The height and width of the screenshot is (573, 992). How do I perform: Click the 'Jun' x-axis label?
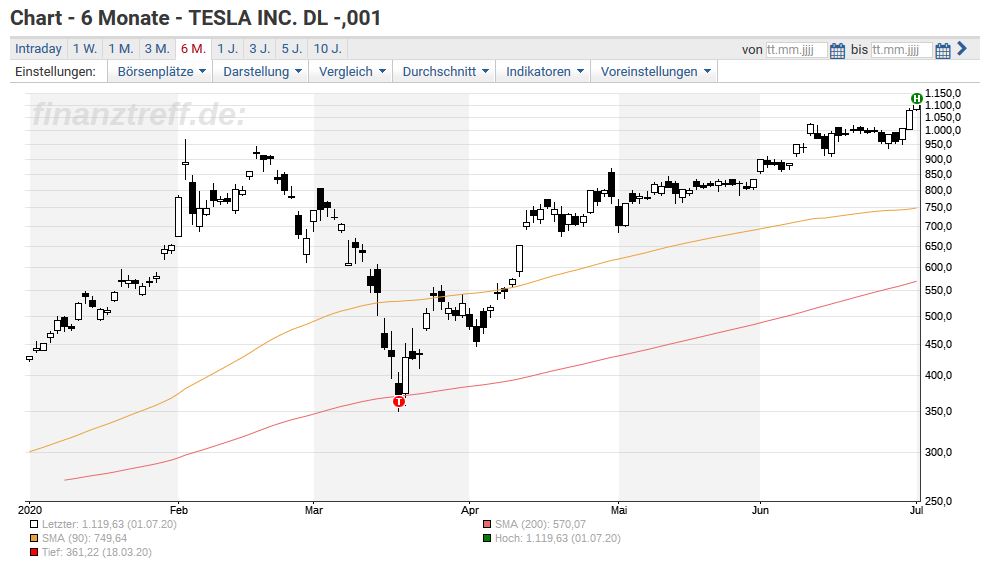tap(760, 510)
